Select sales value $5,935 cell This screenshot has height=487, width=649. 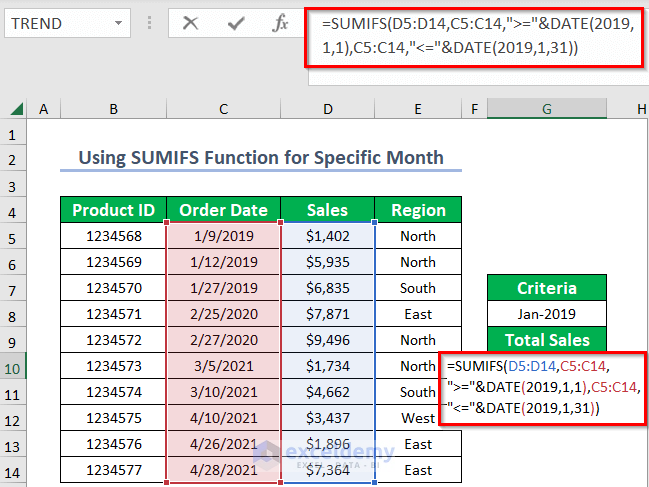(x=328, y=262)
